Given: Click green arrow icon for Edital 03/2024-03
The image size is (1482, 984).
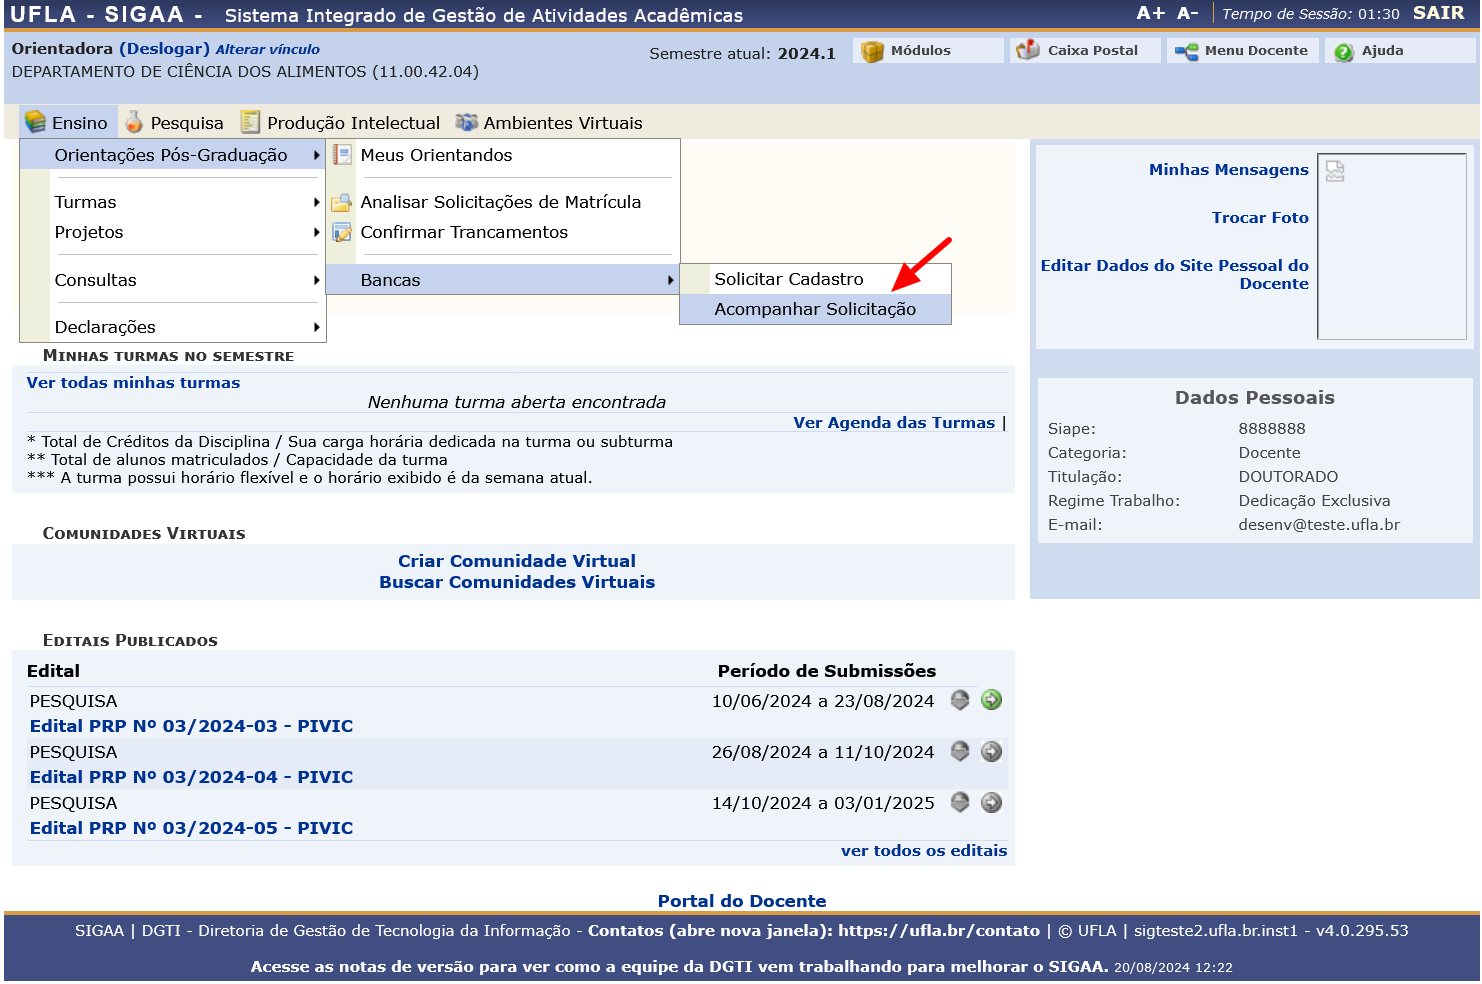Looking at the screenshot, I should [x=991, y=700].
